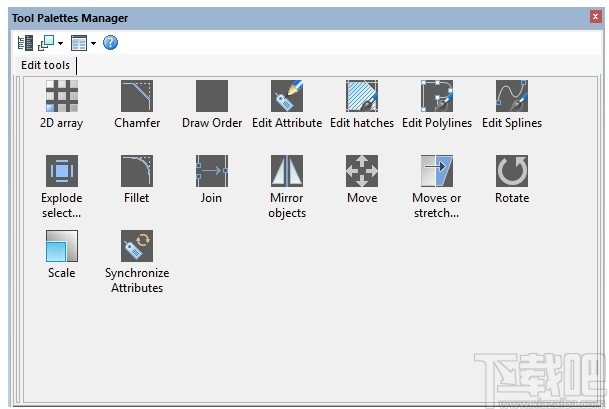Click the Explode selection tool icon

(x=62, y=171)
